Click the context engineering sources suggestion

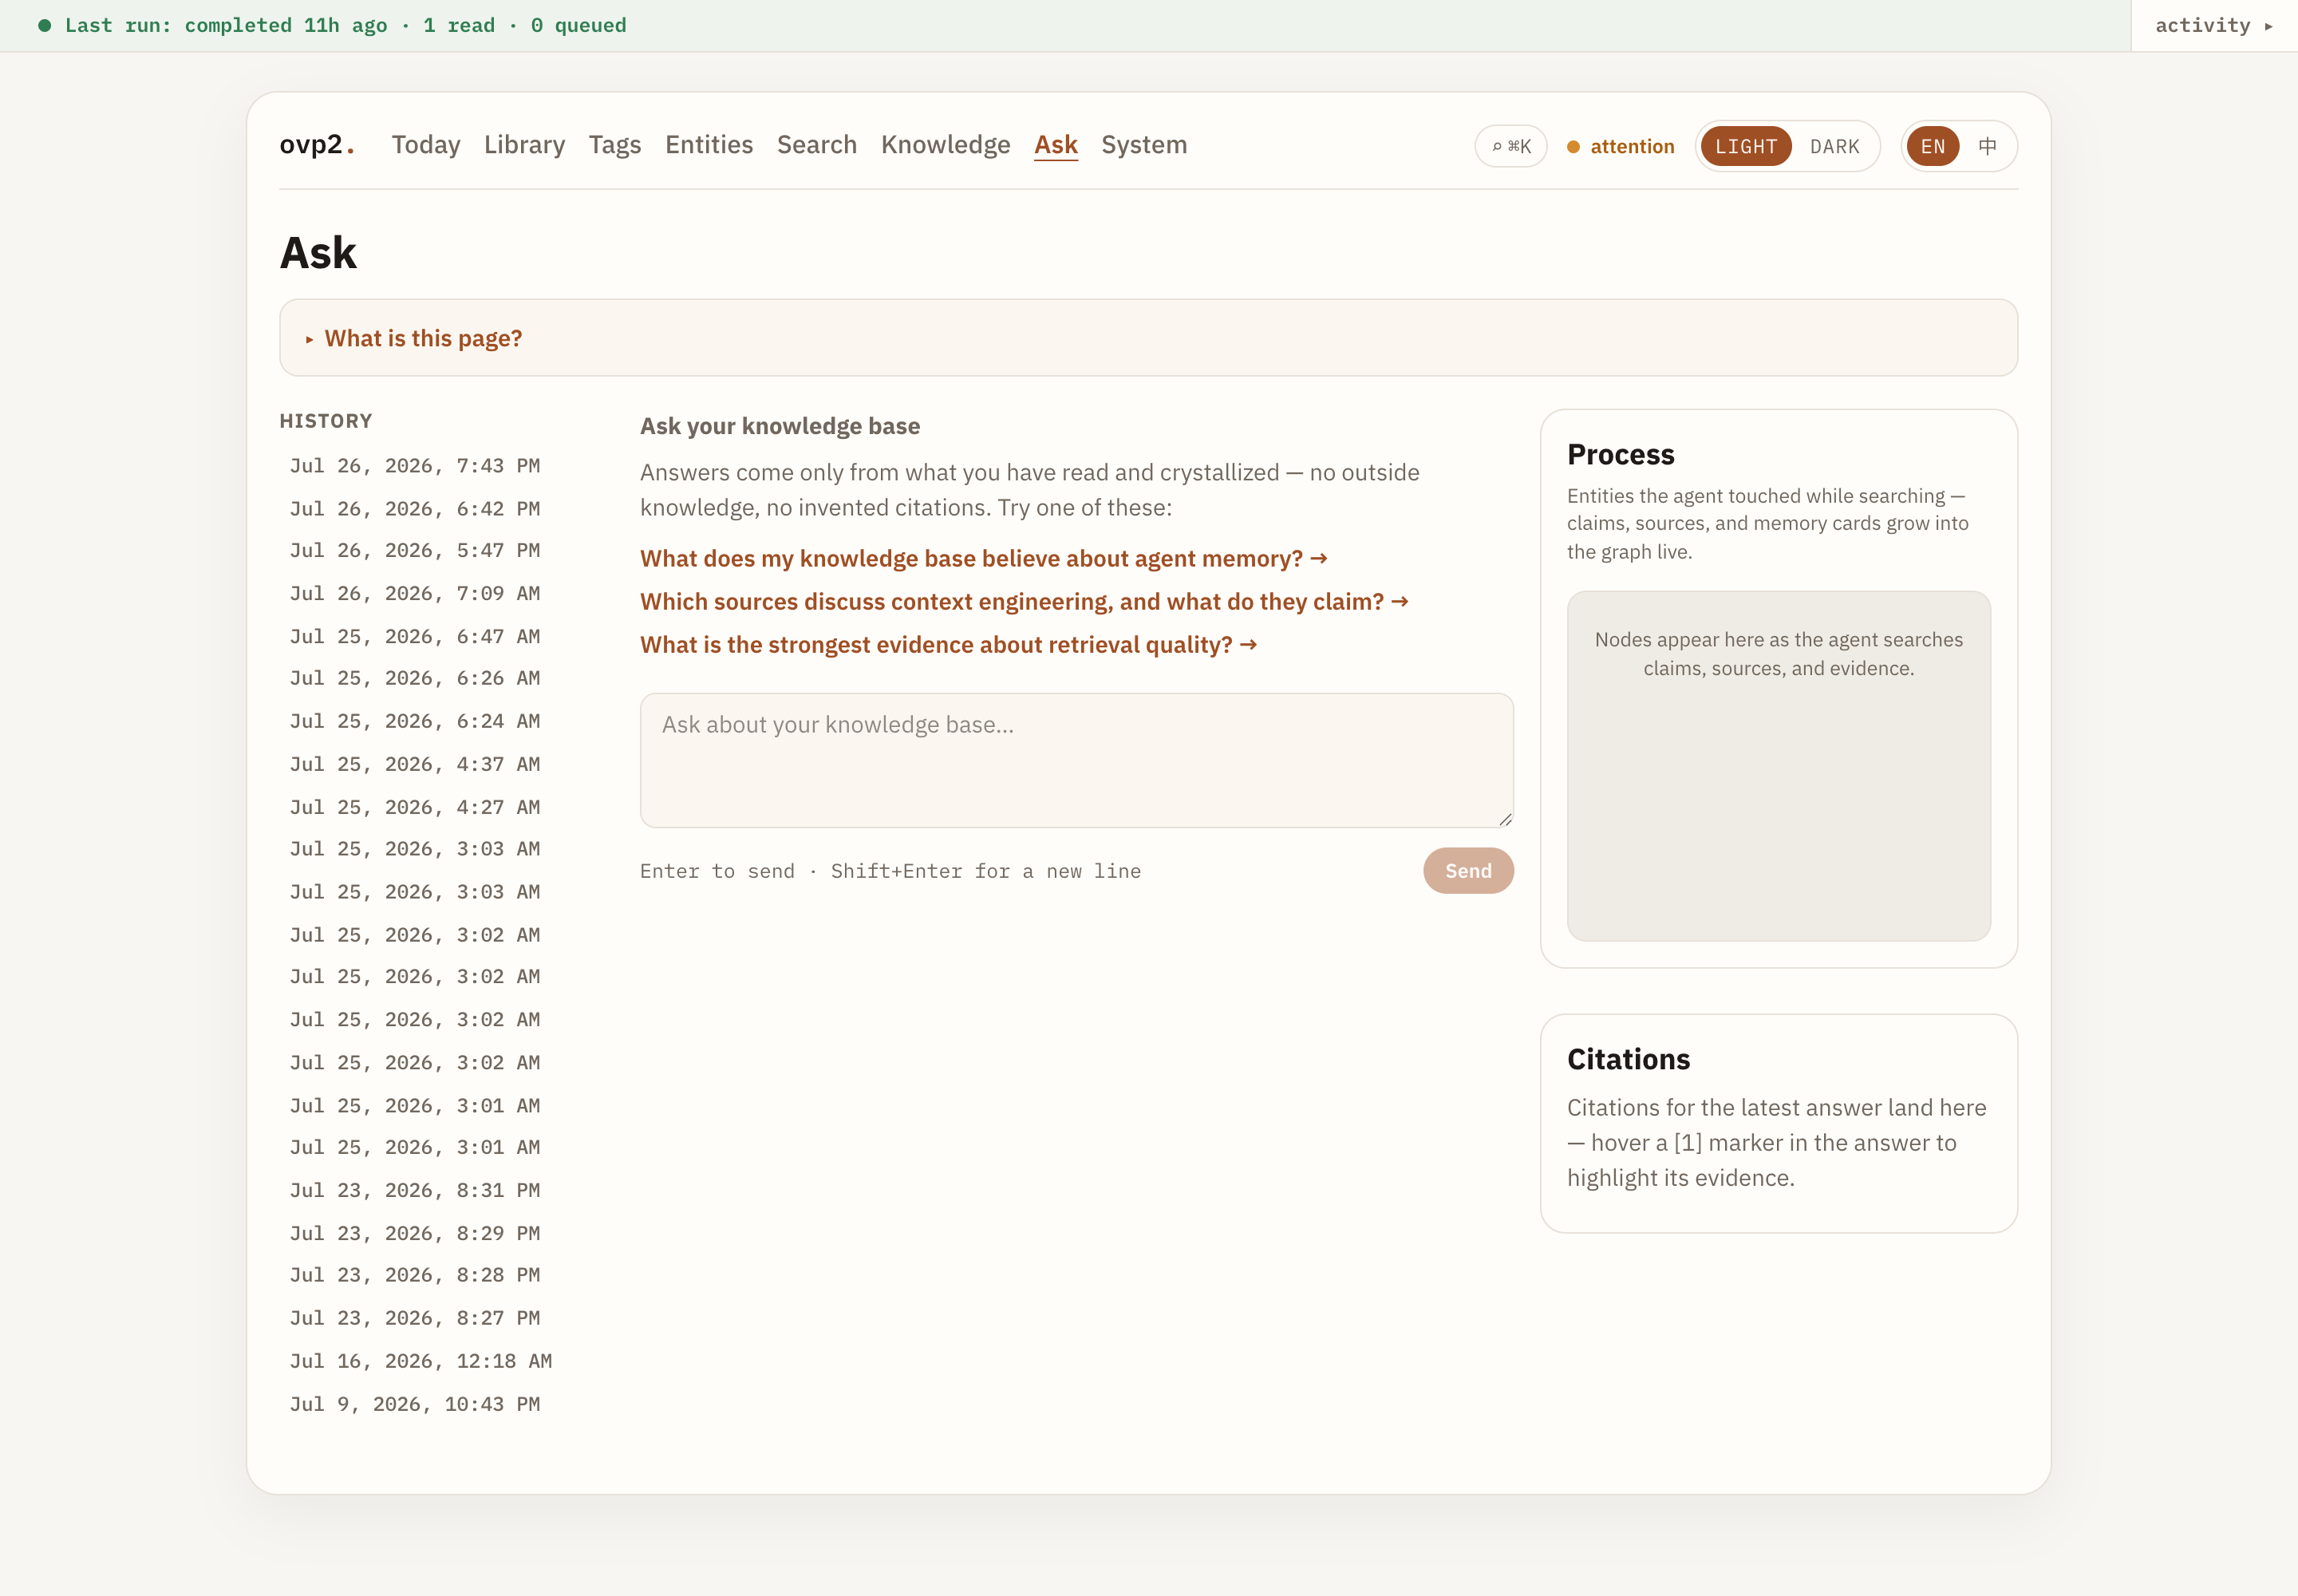point(1024,602)
